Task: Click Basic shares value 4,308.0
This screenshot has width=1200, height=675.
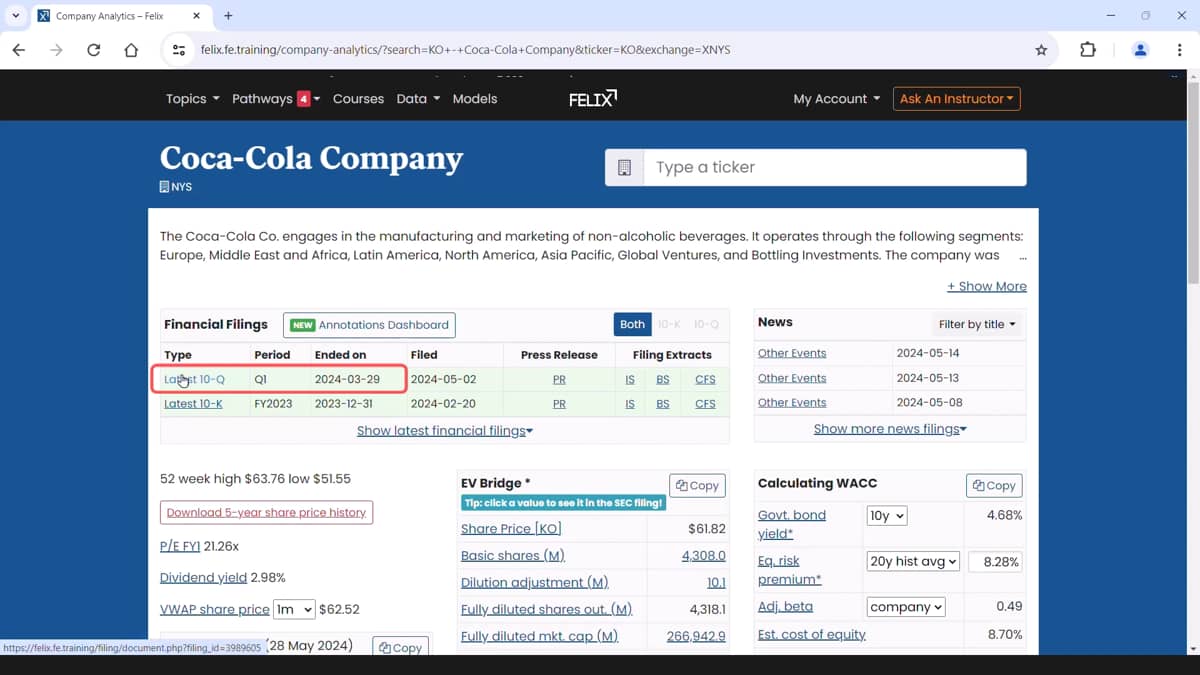Action: click(x=704, y=556)
